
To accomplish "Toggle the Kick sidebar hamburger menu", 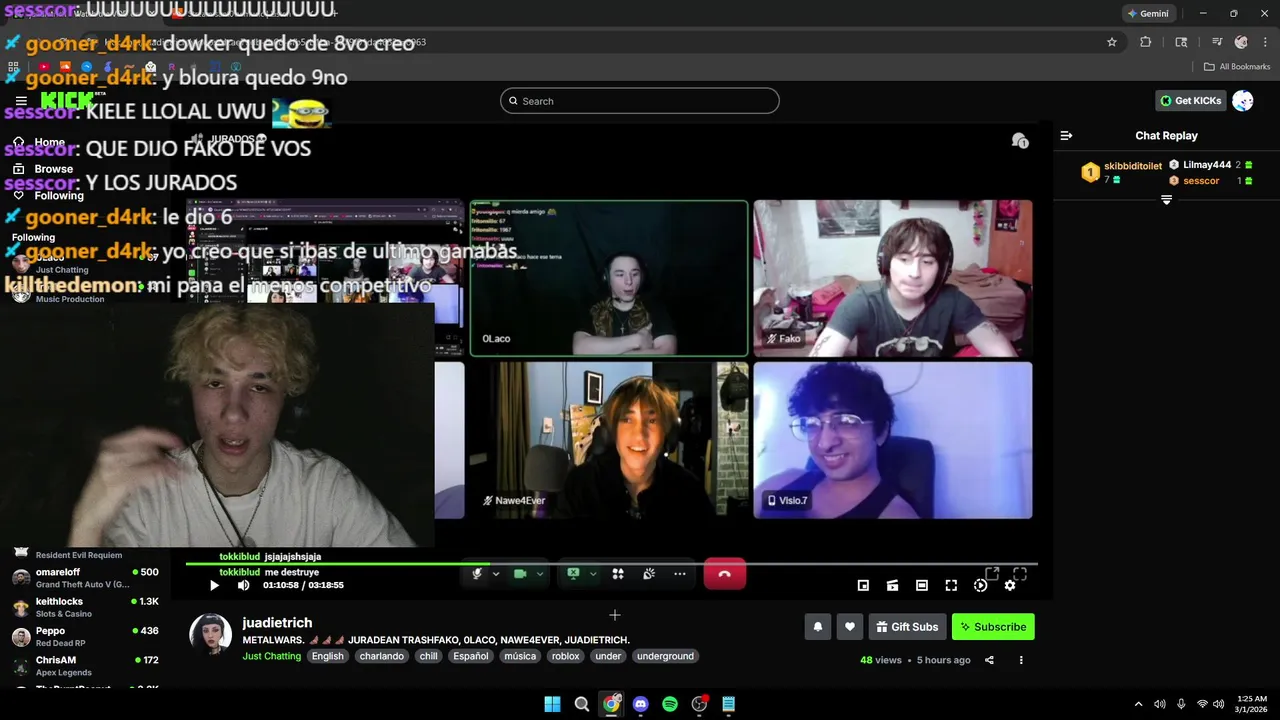I will (x=21, y=101).
